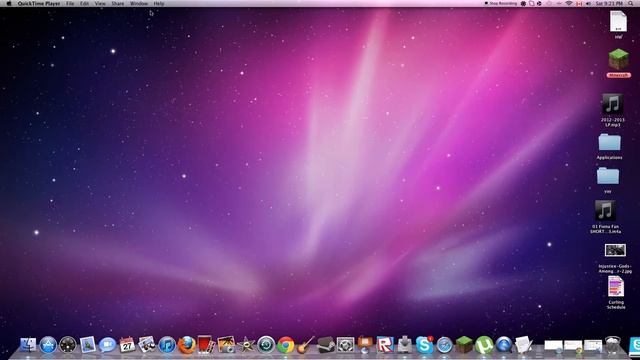Image resolution: width=640 pixels, height=360 pixels.
Task: Open the Apple menu
Action: [x=9, y=3]
